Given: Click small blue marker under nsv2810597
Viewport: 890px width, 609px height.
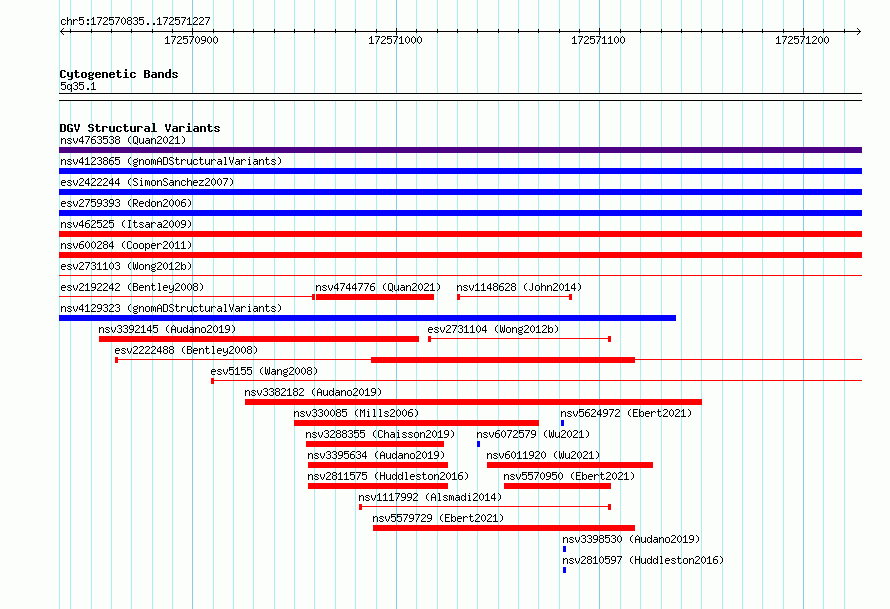Looking at the screenshot, I should 564,570.
